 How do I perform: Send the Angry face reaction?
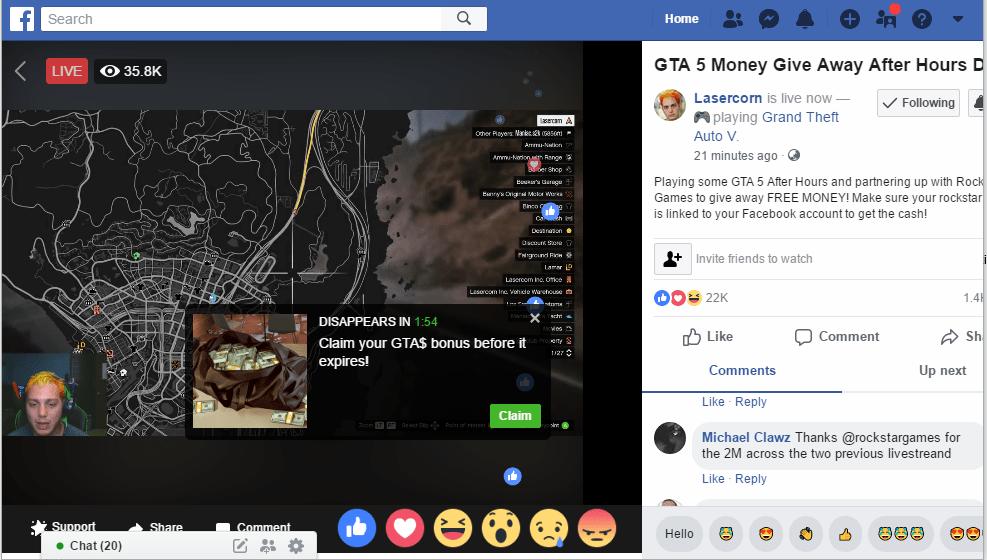tap(598, 526)
